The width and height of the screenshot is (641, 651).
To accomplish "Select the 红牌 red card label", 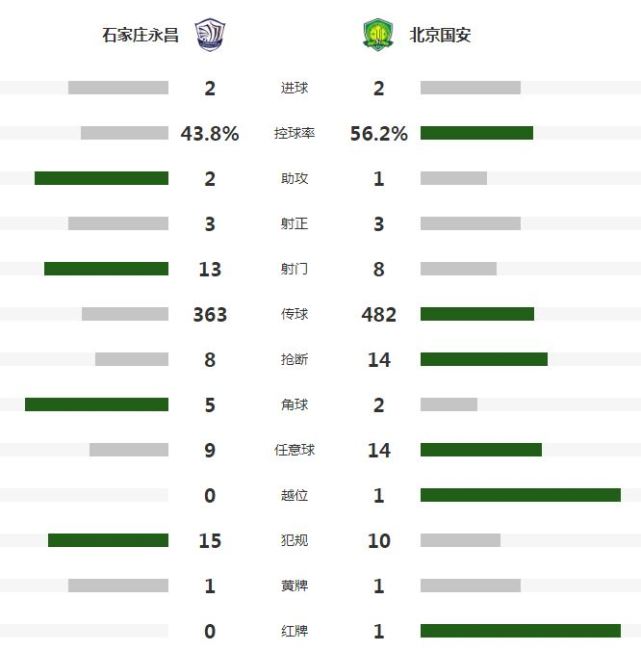I will pos(294,631).
